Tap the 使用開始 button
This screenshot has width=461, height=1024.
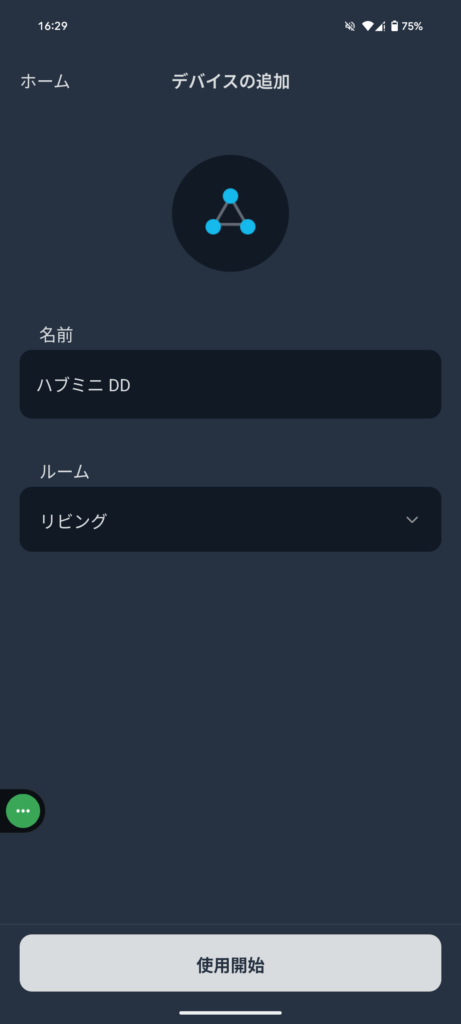click(x=230, y=963)
